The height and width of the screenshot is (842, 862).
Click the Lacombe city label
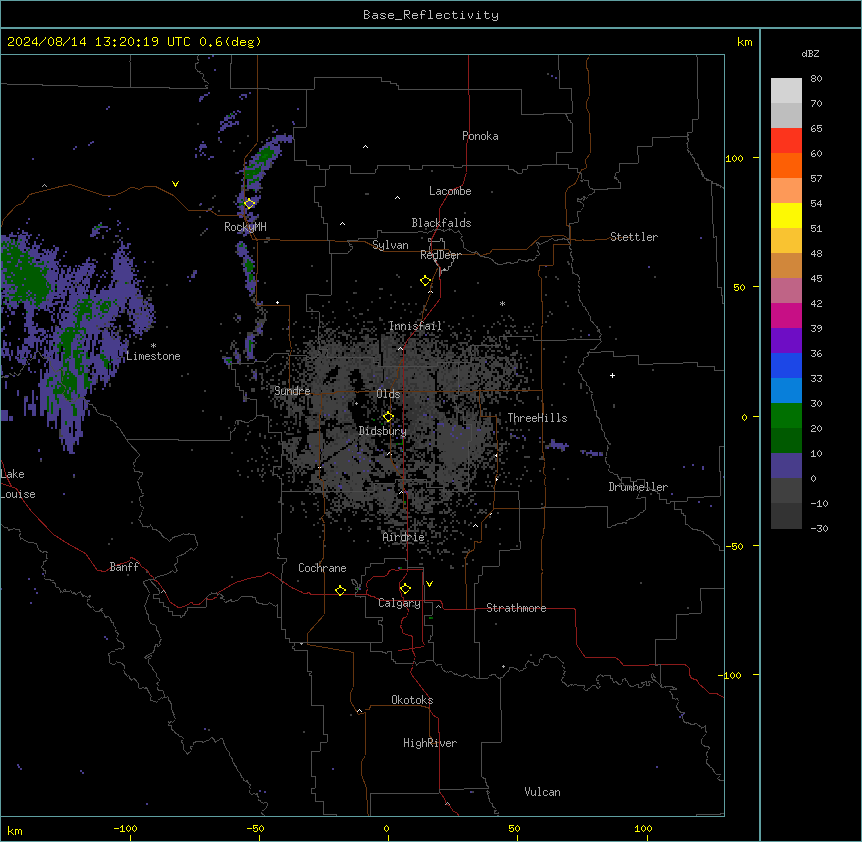pos(450,191)
